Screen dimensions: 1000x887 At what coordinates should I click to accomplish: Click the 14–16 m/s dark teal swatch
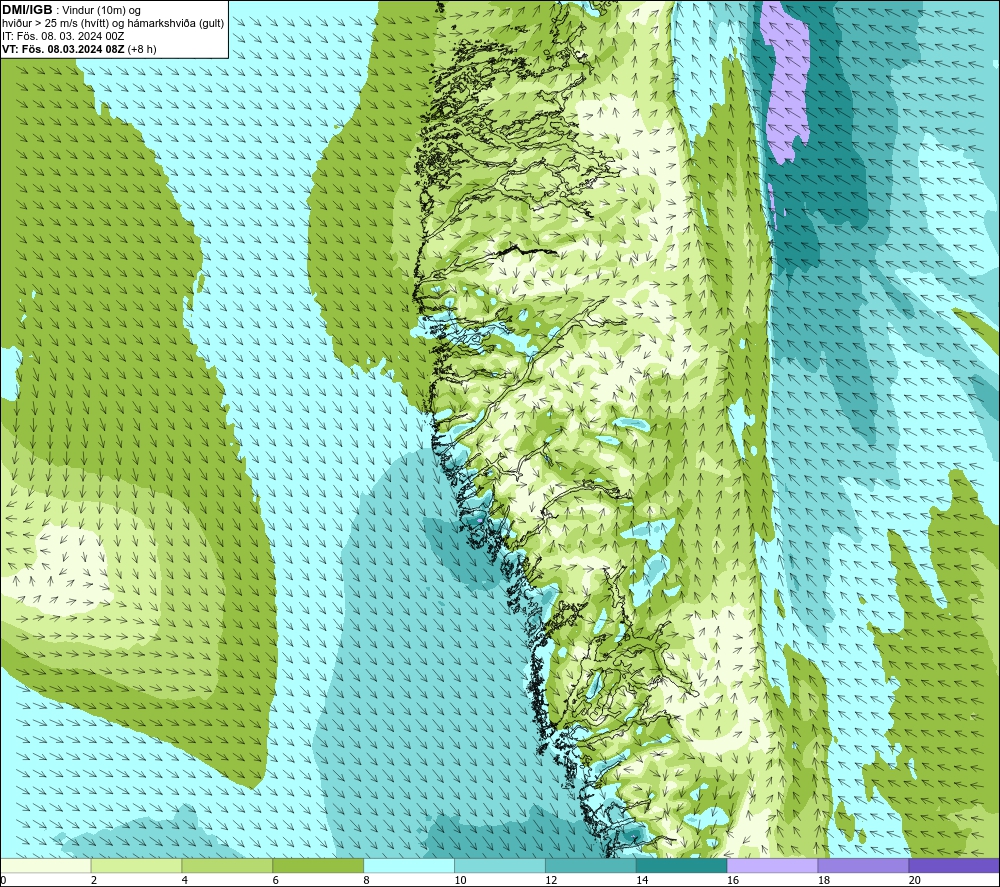(x=681, y=865)
